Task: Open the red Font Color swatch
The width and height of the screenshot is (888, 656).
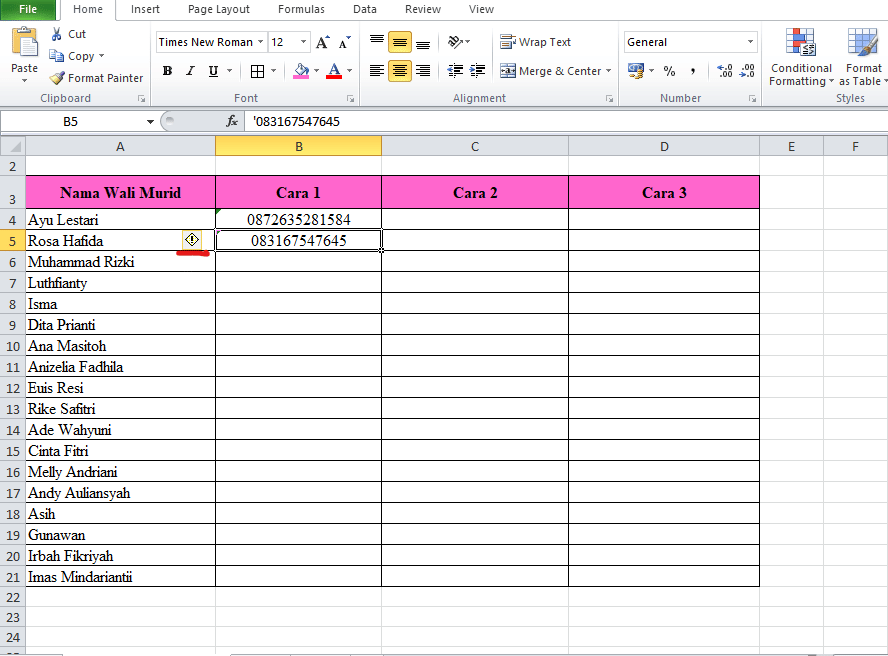Action: pos(332,71)
